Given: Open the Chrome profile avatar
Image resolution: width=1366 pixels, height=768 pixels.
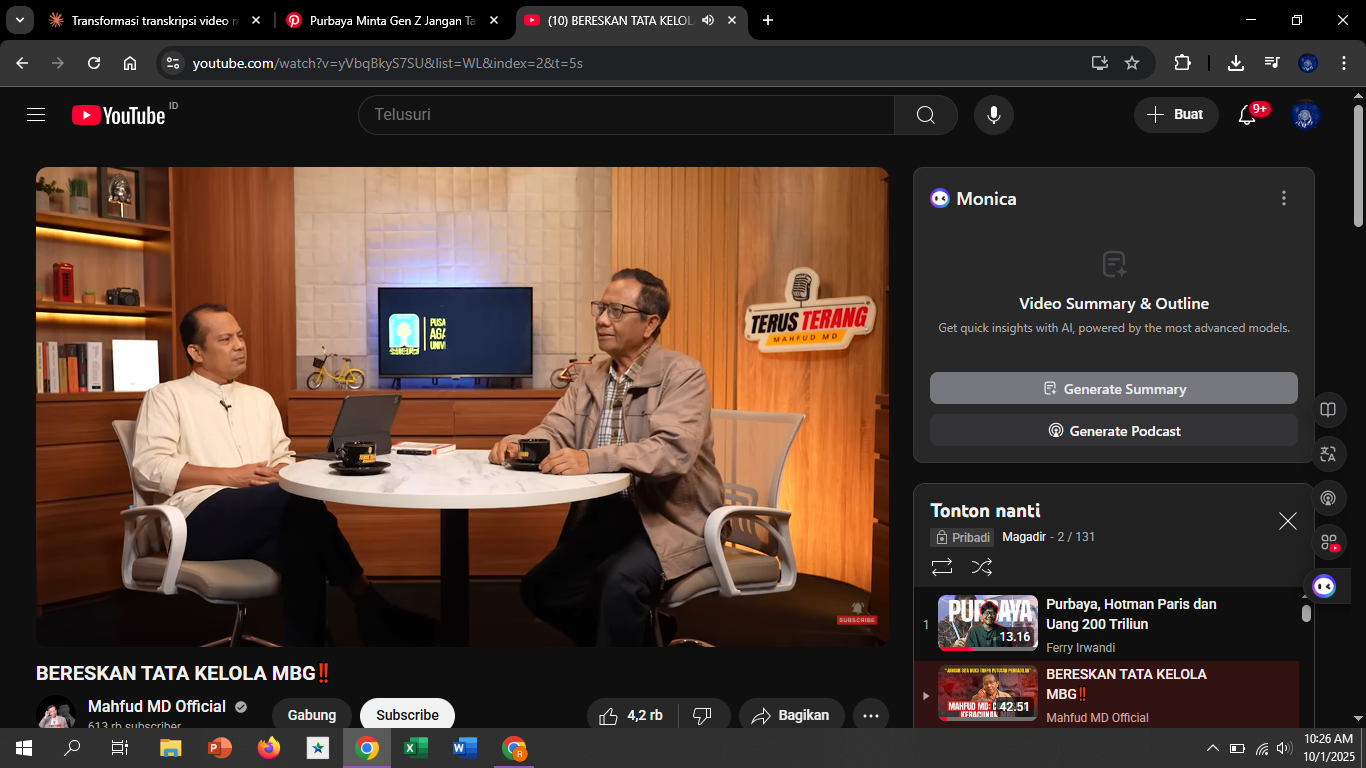Looking at the screenshot, I should click(1308, 63).
